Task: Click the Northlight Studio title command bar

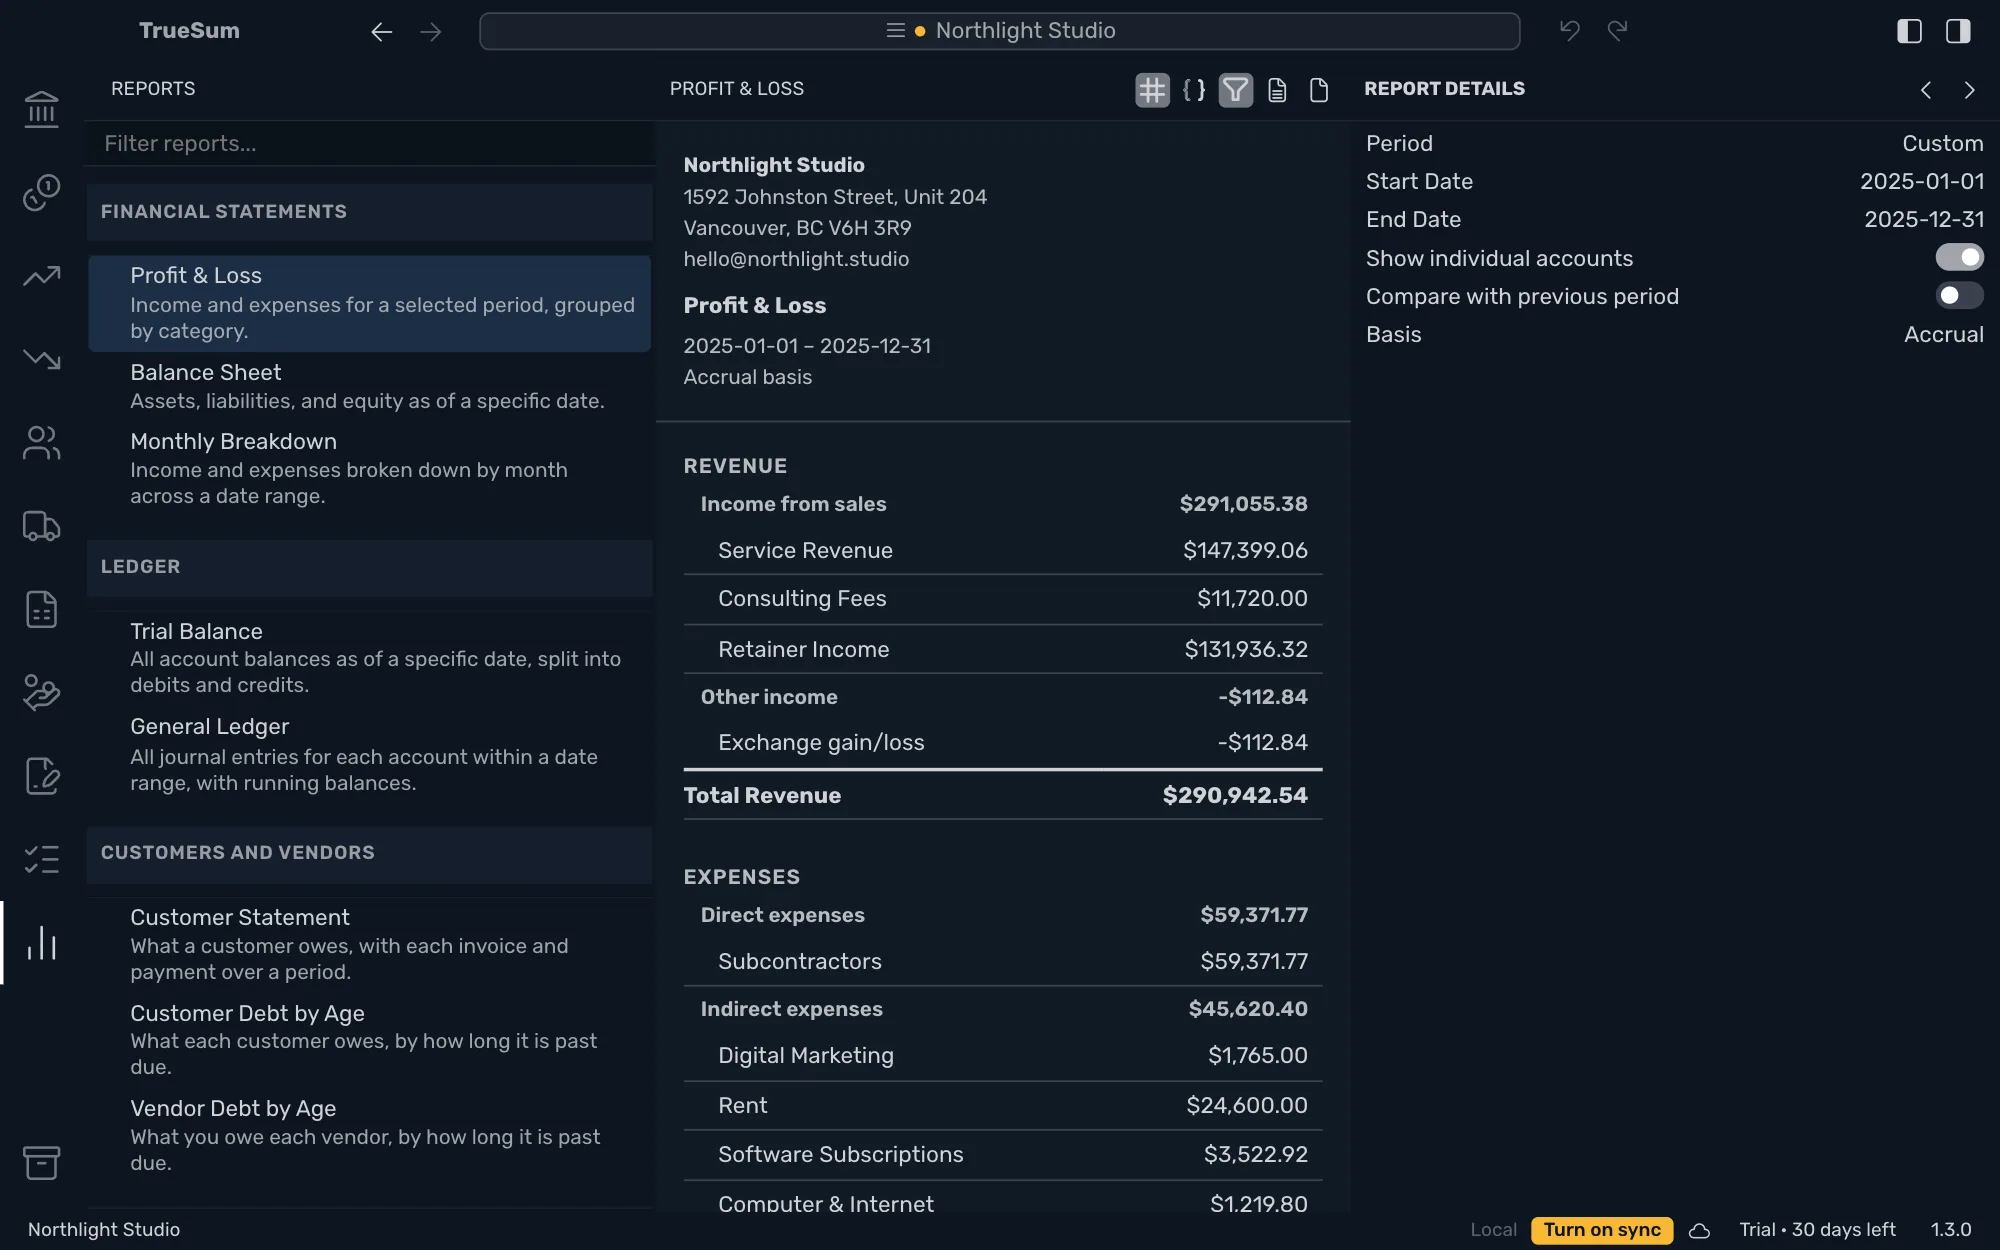Action: click(1000, 31)
